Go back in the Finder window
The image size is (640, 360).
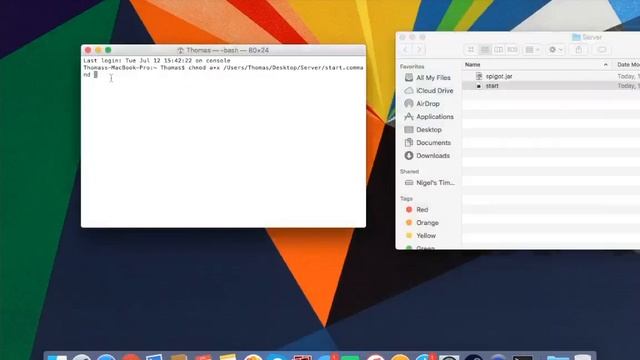pos(406,50)
